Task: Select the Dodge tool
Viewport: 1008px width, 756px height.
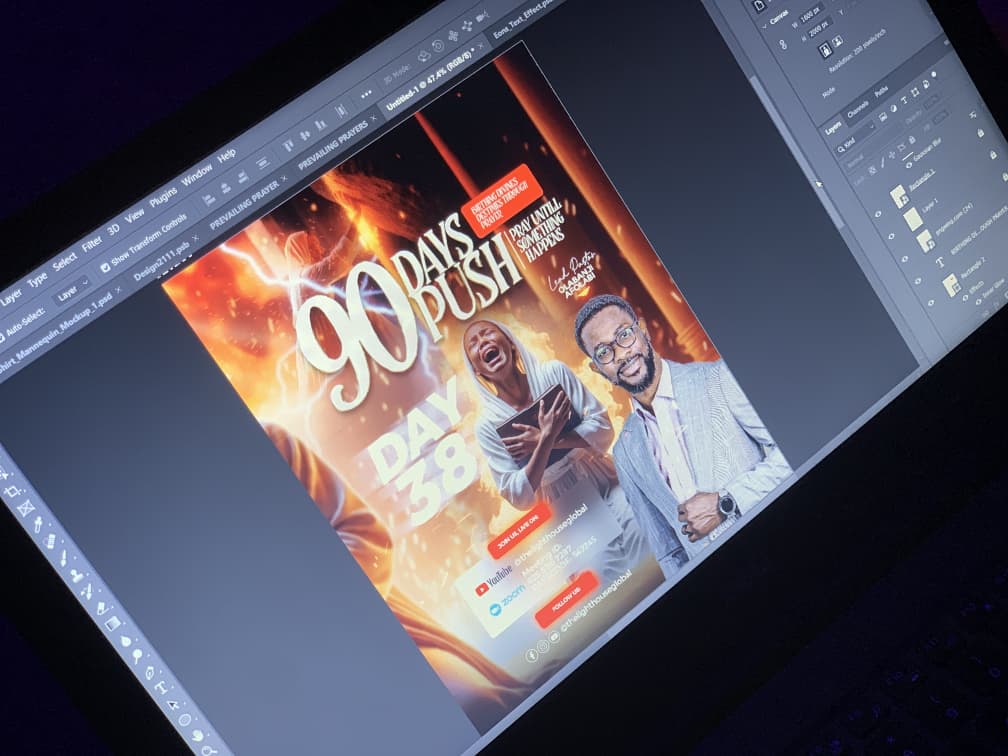Action: point(137,656)
